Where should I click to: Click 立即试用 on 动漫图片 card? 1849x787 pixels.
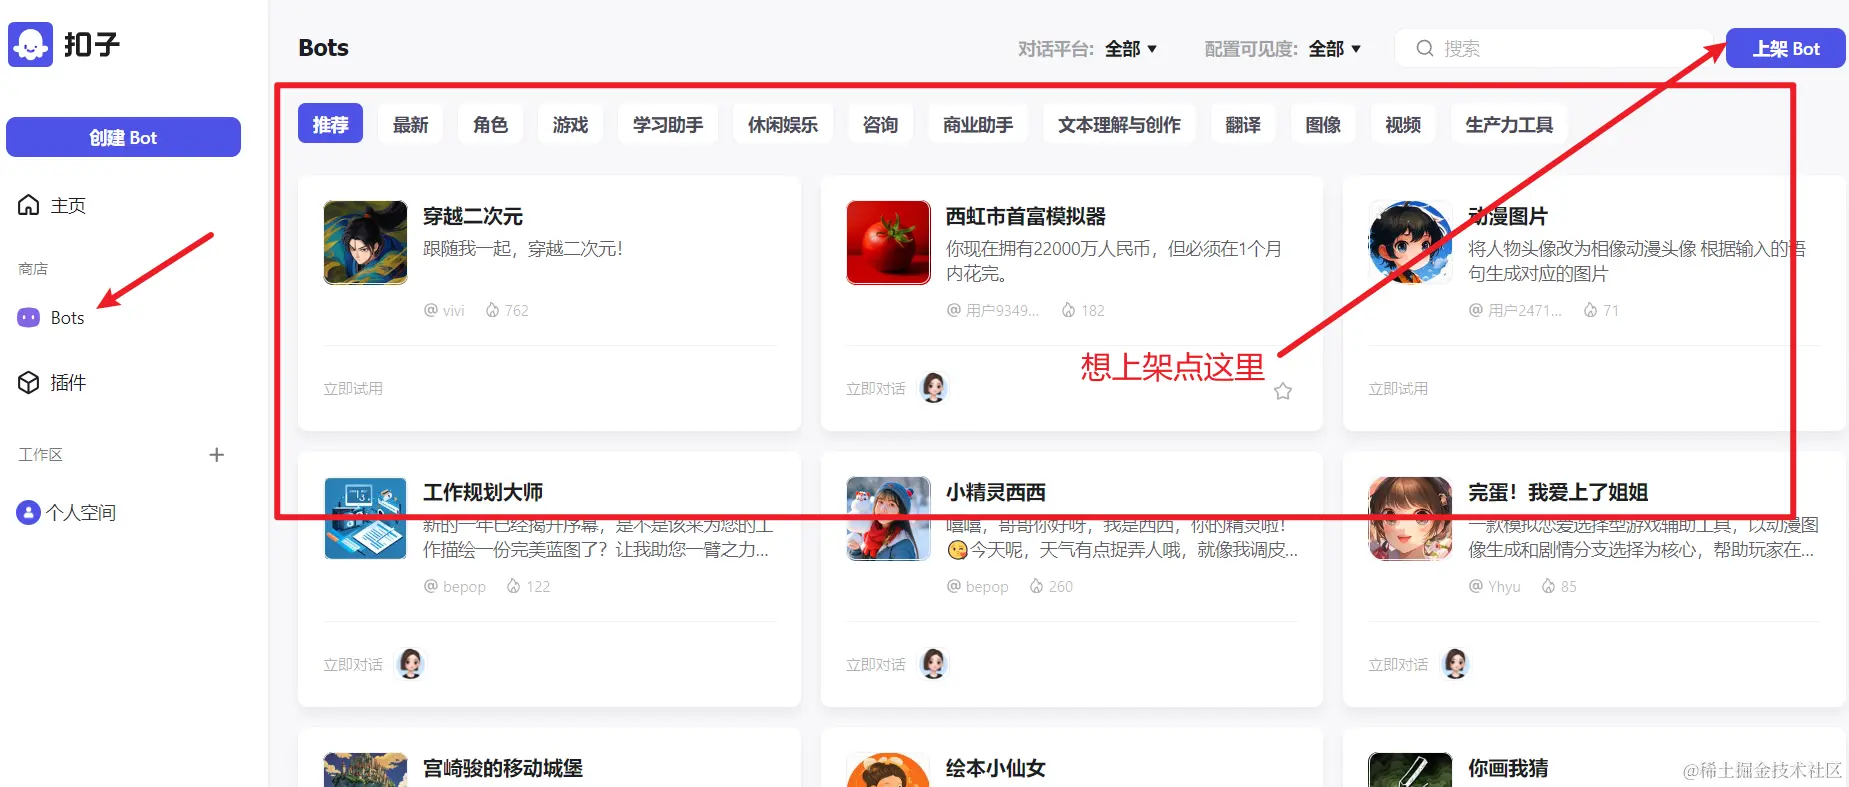click(1398, 388)
